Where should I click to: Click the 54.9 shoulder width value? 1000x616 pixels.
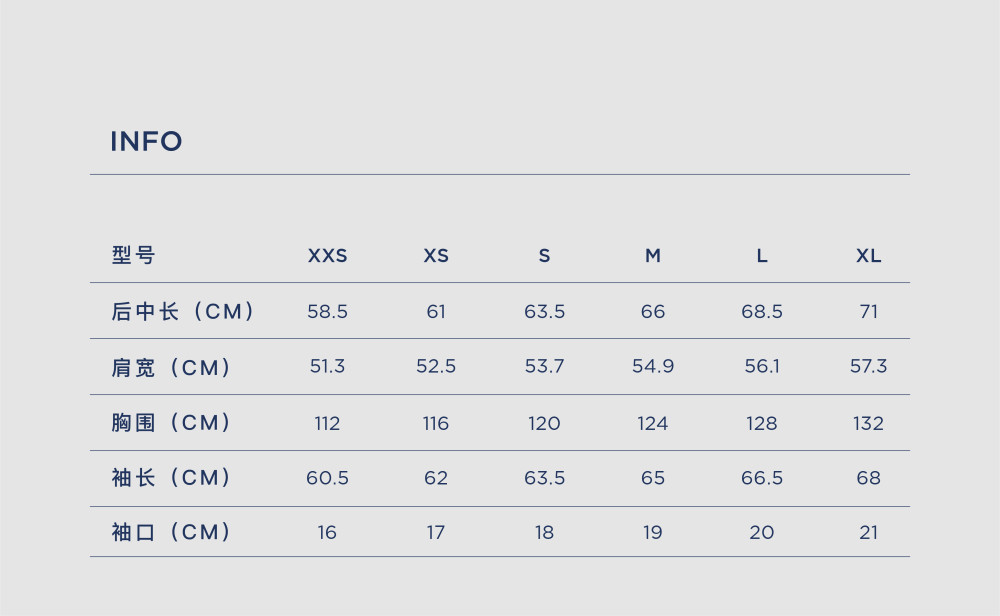(652, 366)
